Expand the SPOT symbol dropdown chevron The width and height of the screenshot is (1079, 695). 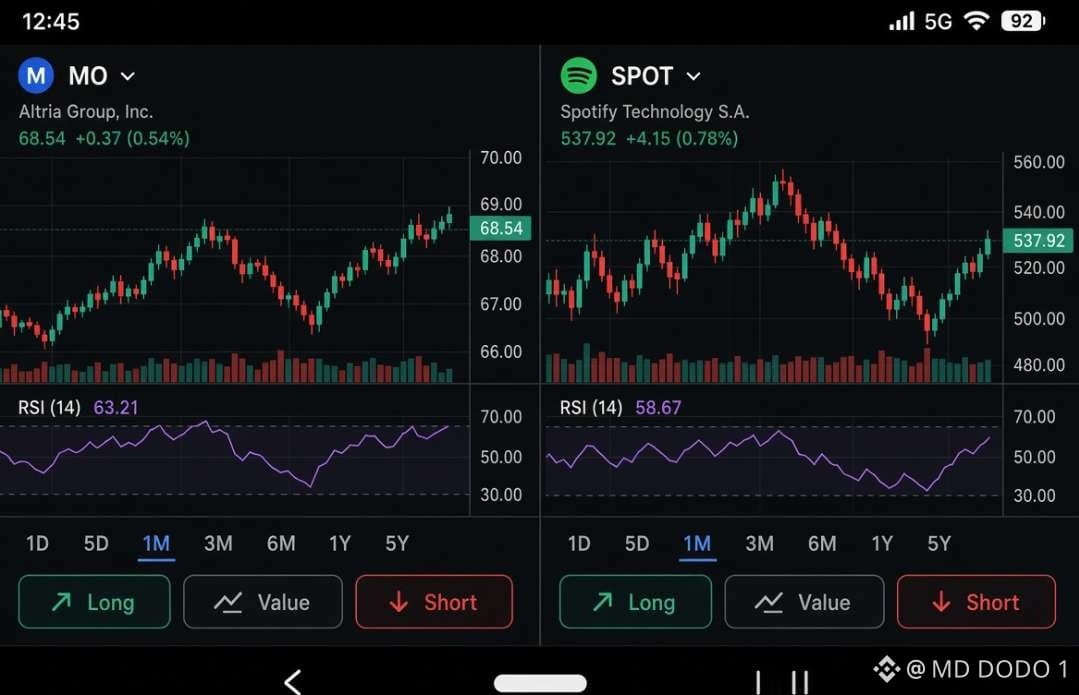[694, 76]
